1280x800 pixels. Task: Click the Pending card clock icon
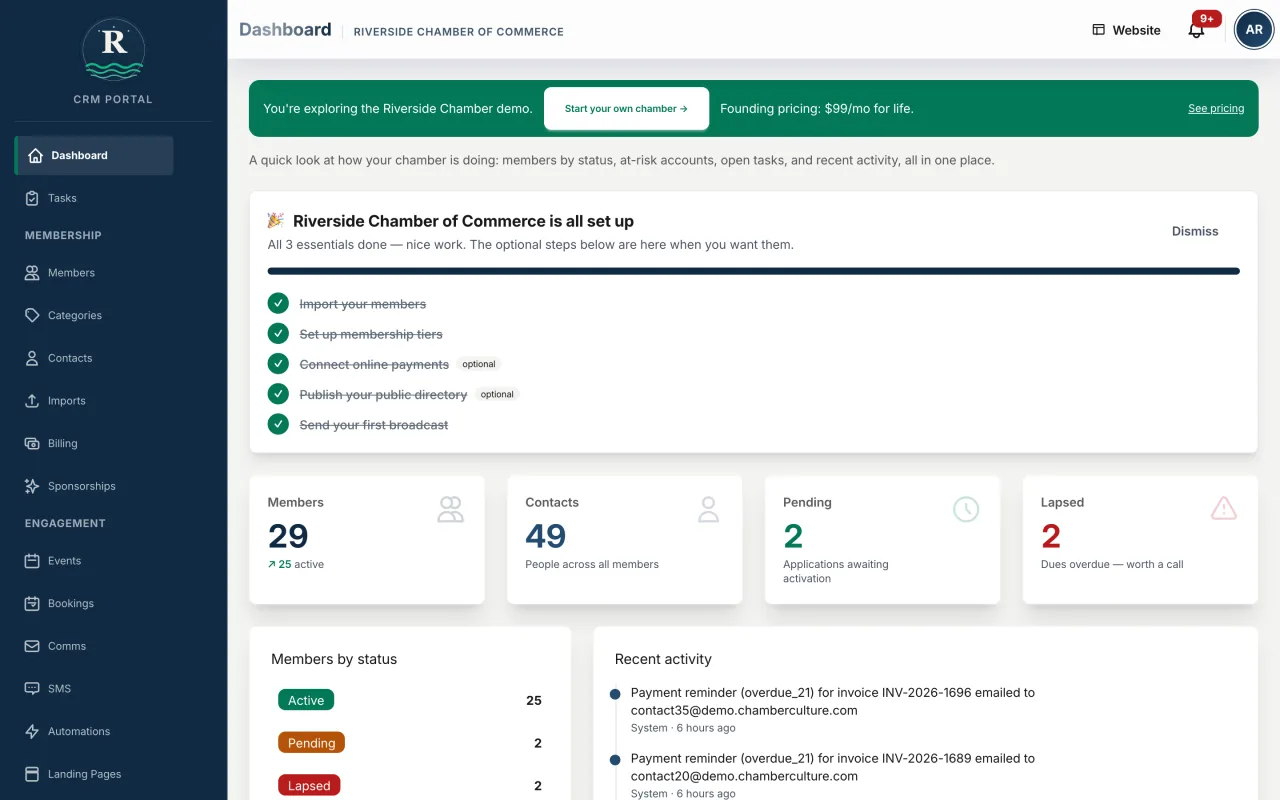click(x=966, y=509)
